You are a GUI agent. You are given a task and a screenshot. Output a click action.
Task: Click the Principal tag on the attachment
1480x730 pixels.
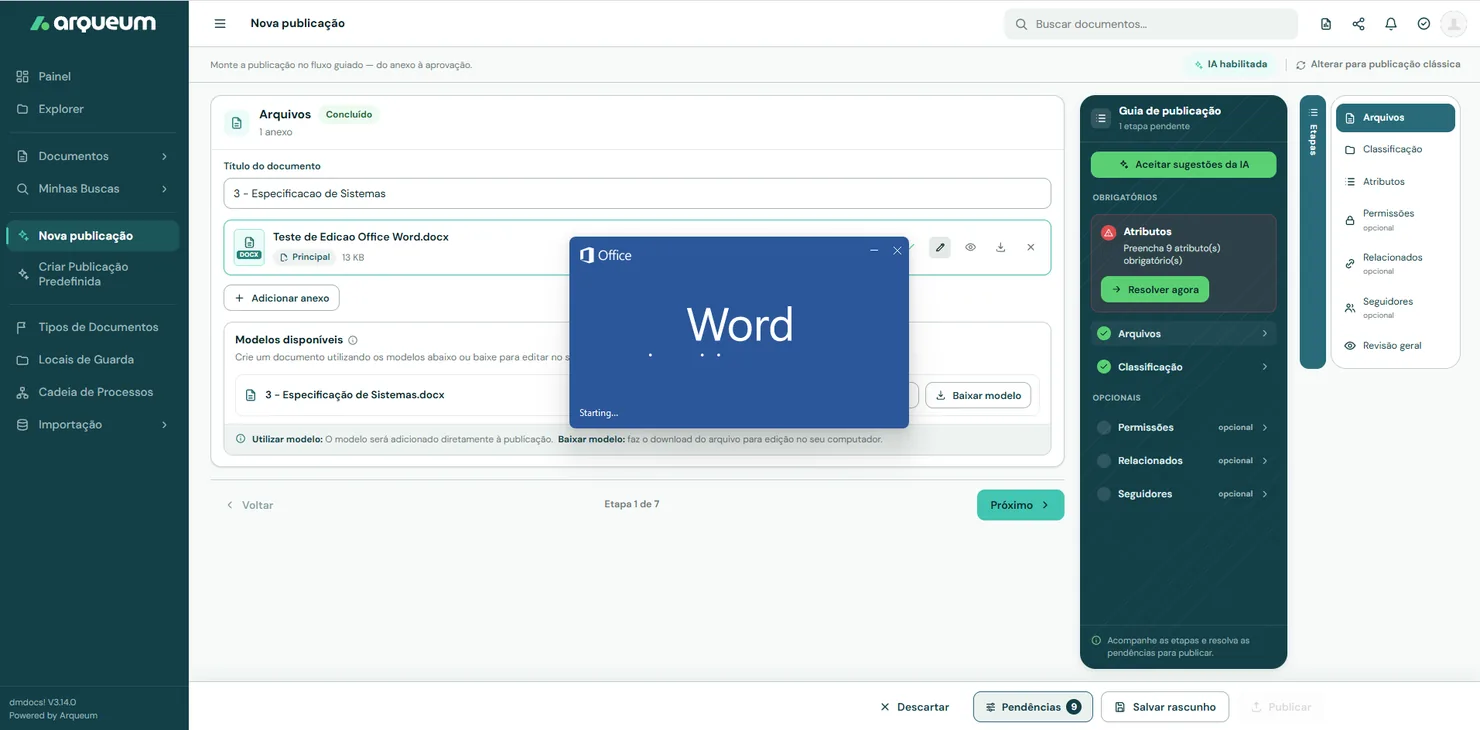click(x=304, y=257)
